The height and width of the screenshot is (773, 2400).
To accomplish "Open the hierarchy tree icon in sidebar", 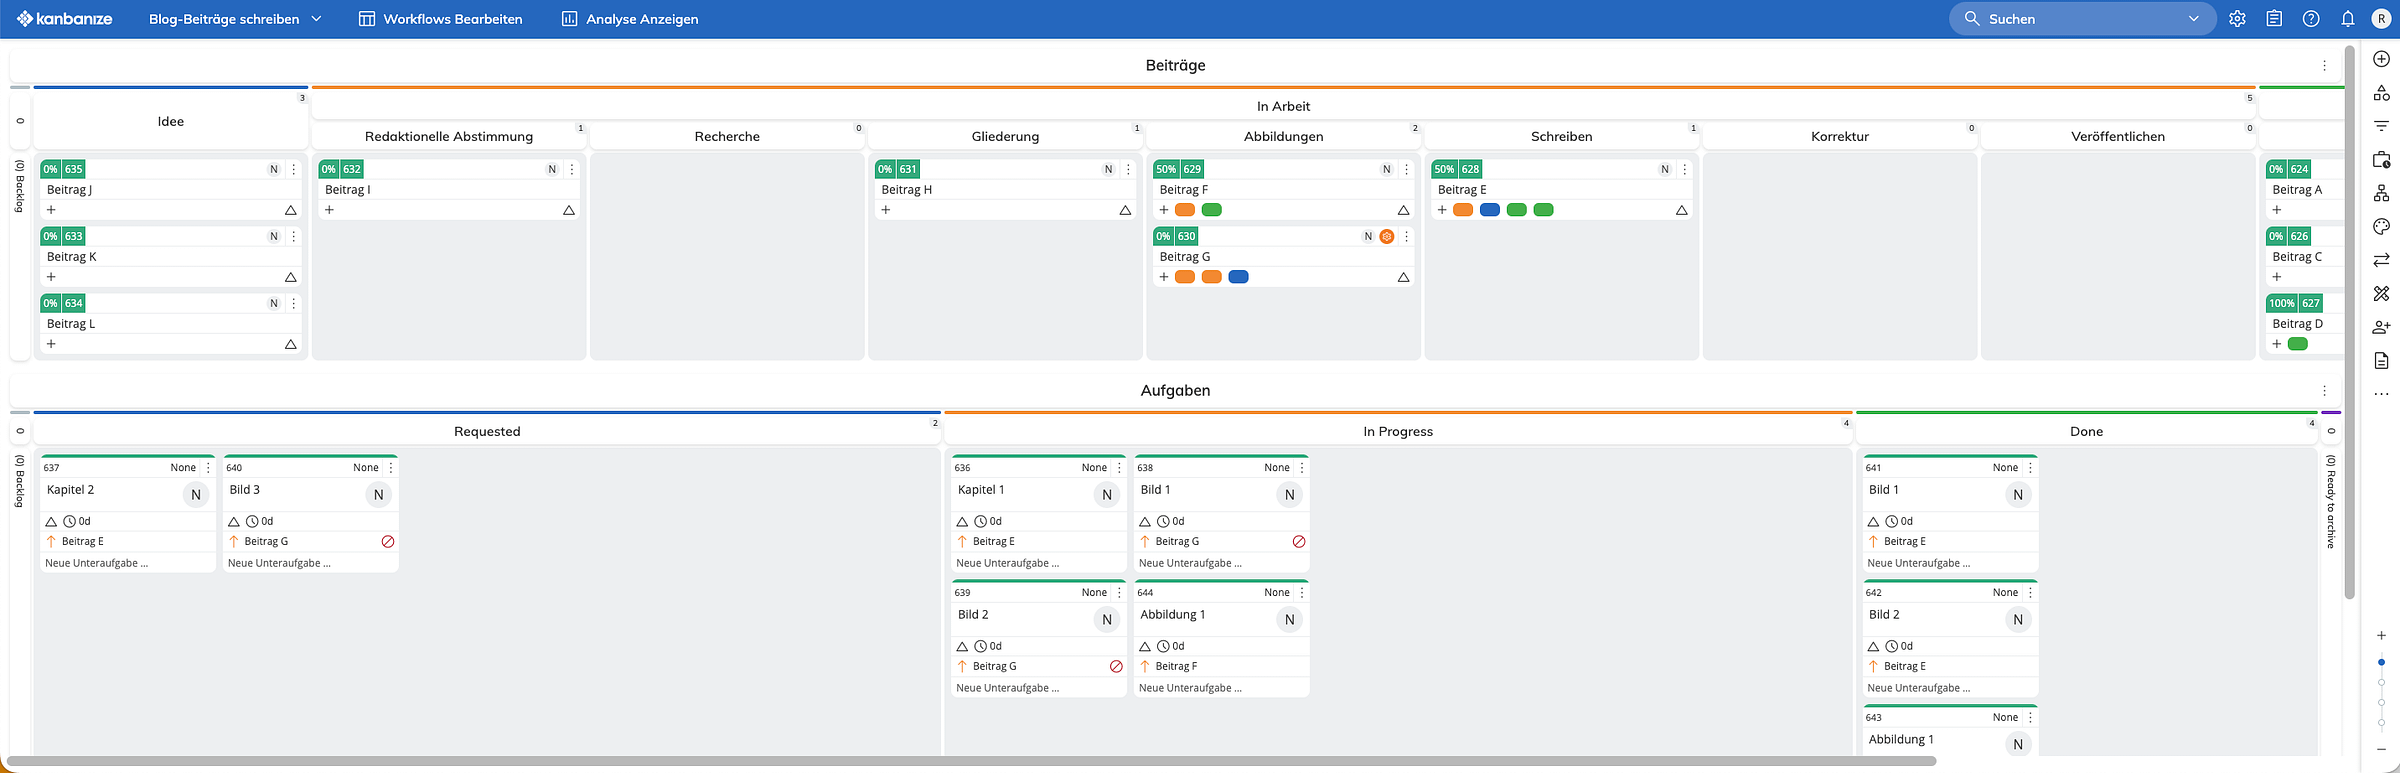I will (x=2382, y=193).
